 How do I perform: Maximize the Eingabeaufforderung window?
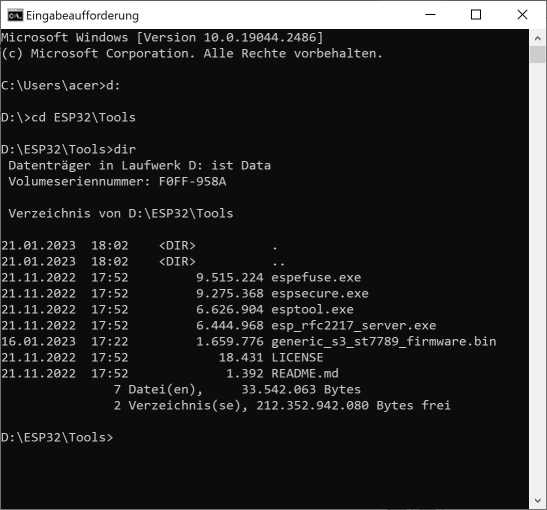476,15
